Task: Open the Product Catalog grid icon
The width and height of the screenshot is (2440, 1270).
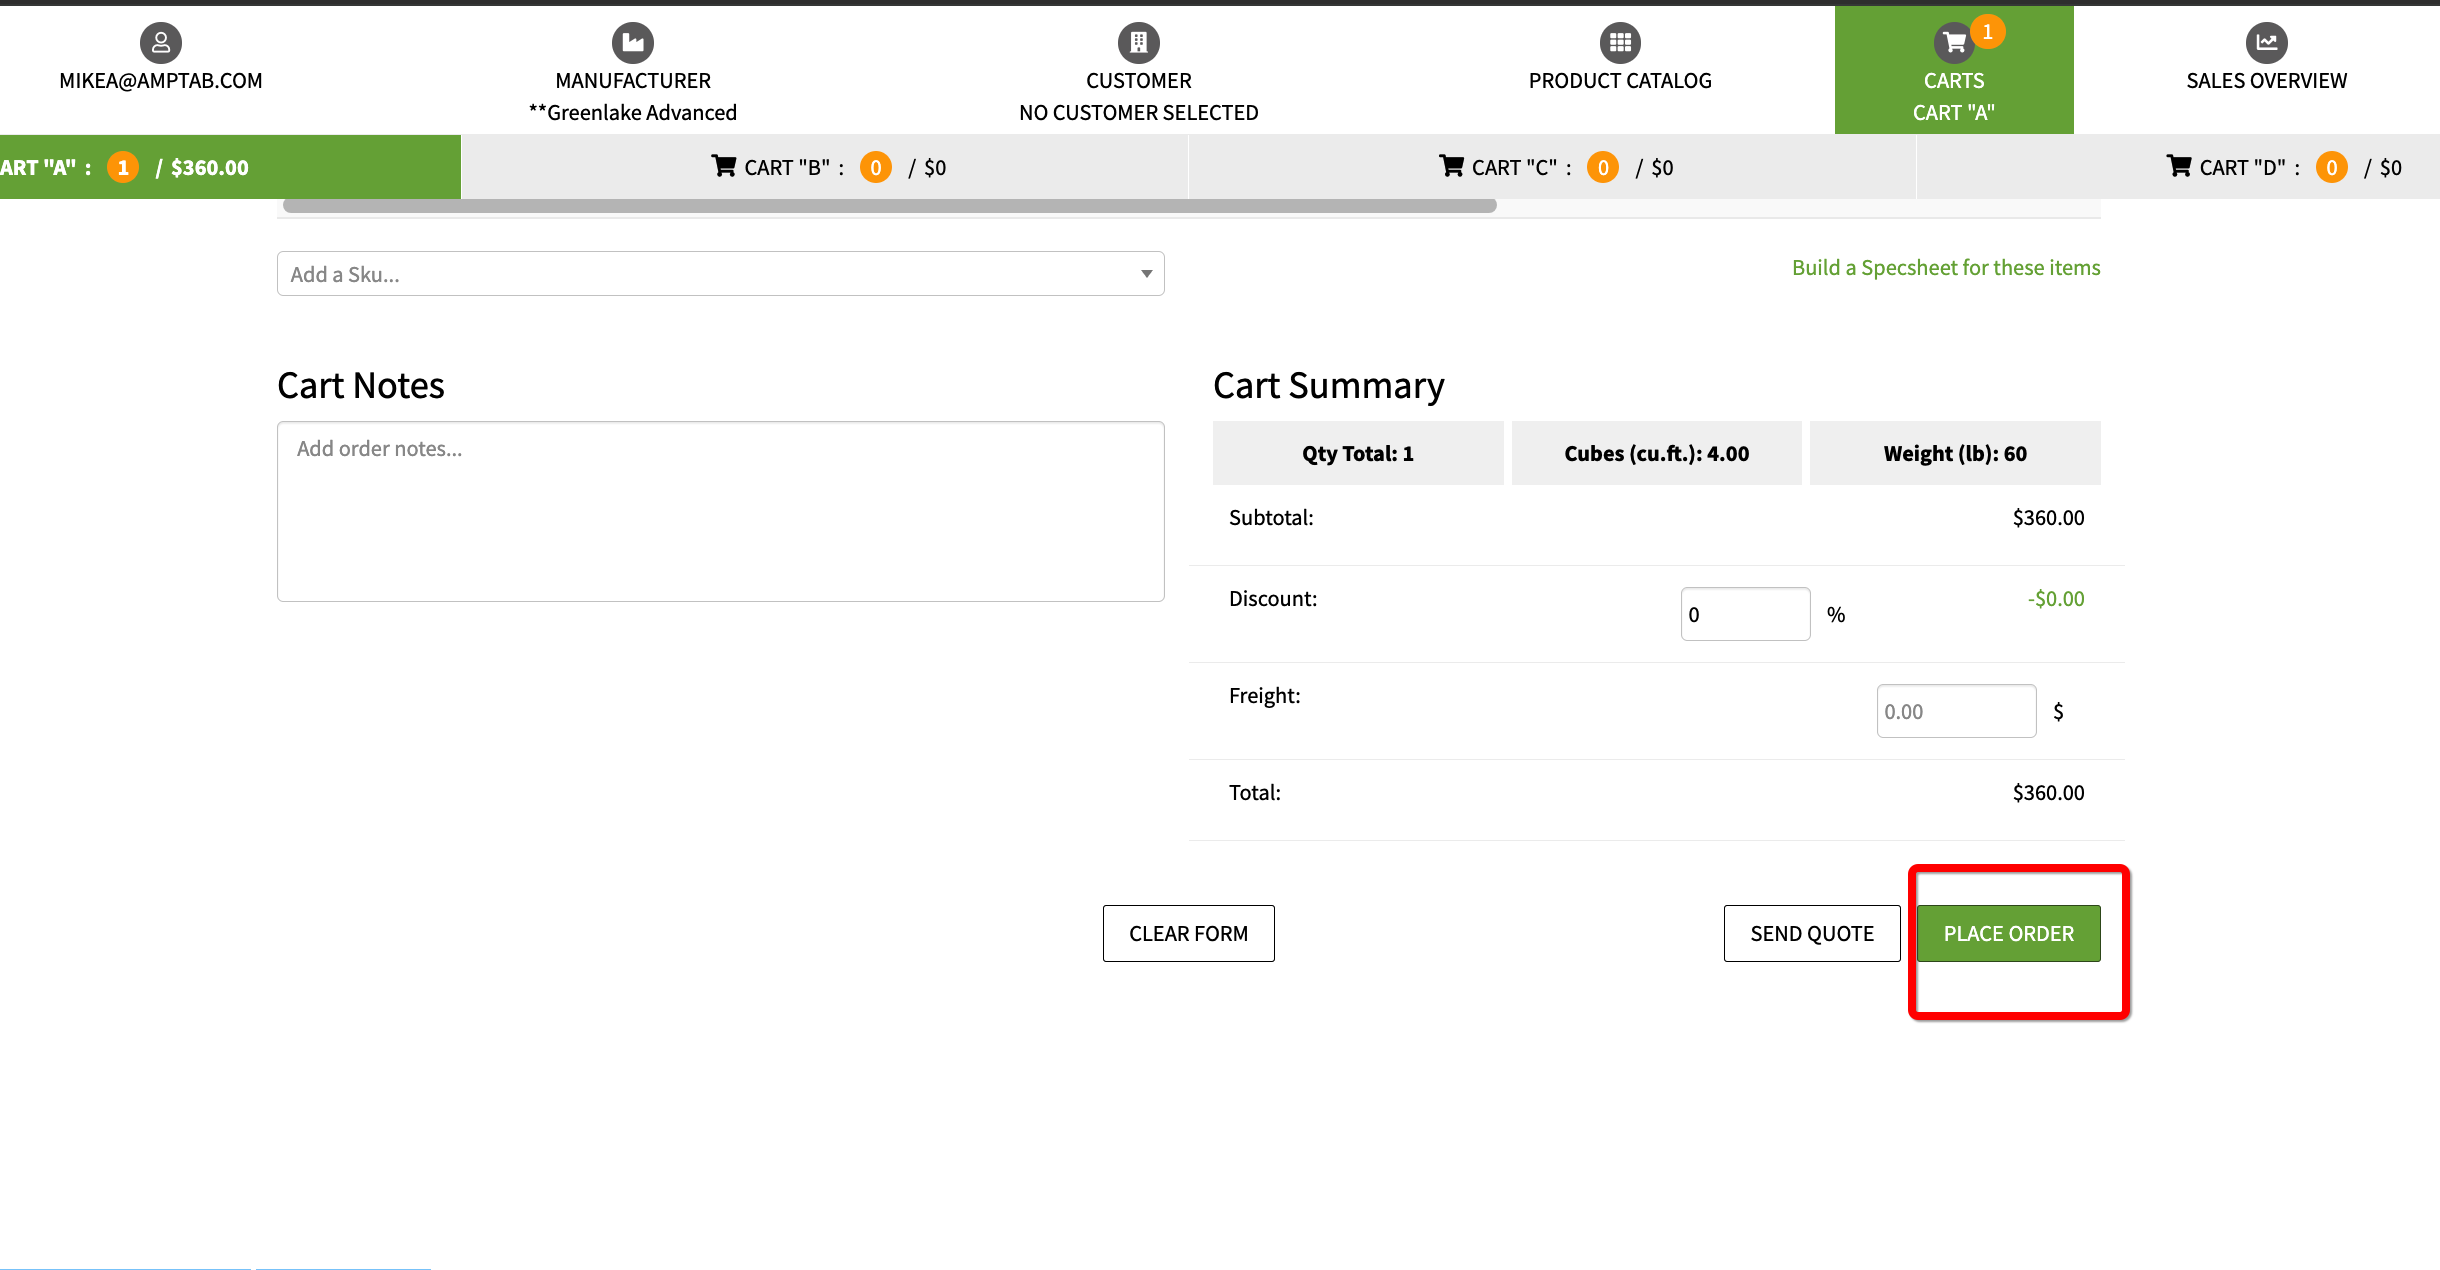Action: click(1620, 42)
